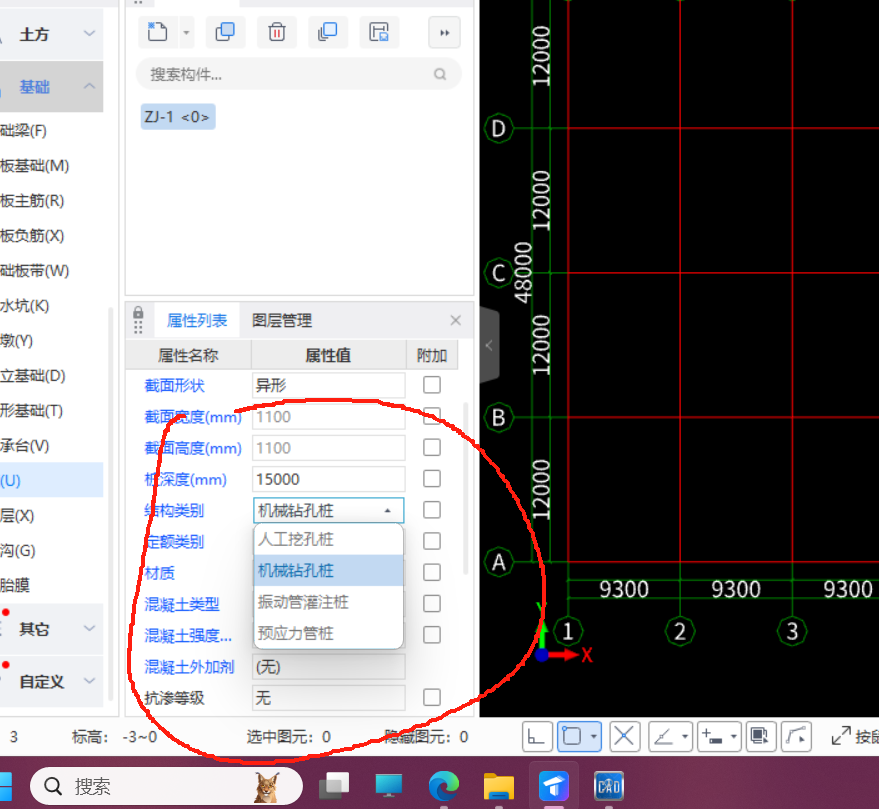Click the Windows taskbar search box
Viewport: 879px width, 809px height.
click(x=166, y=786)
